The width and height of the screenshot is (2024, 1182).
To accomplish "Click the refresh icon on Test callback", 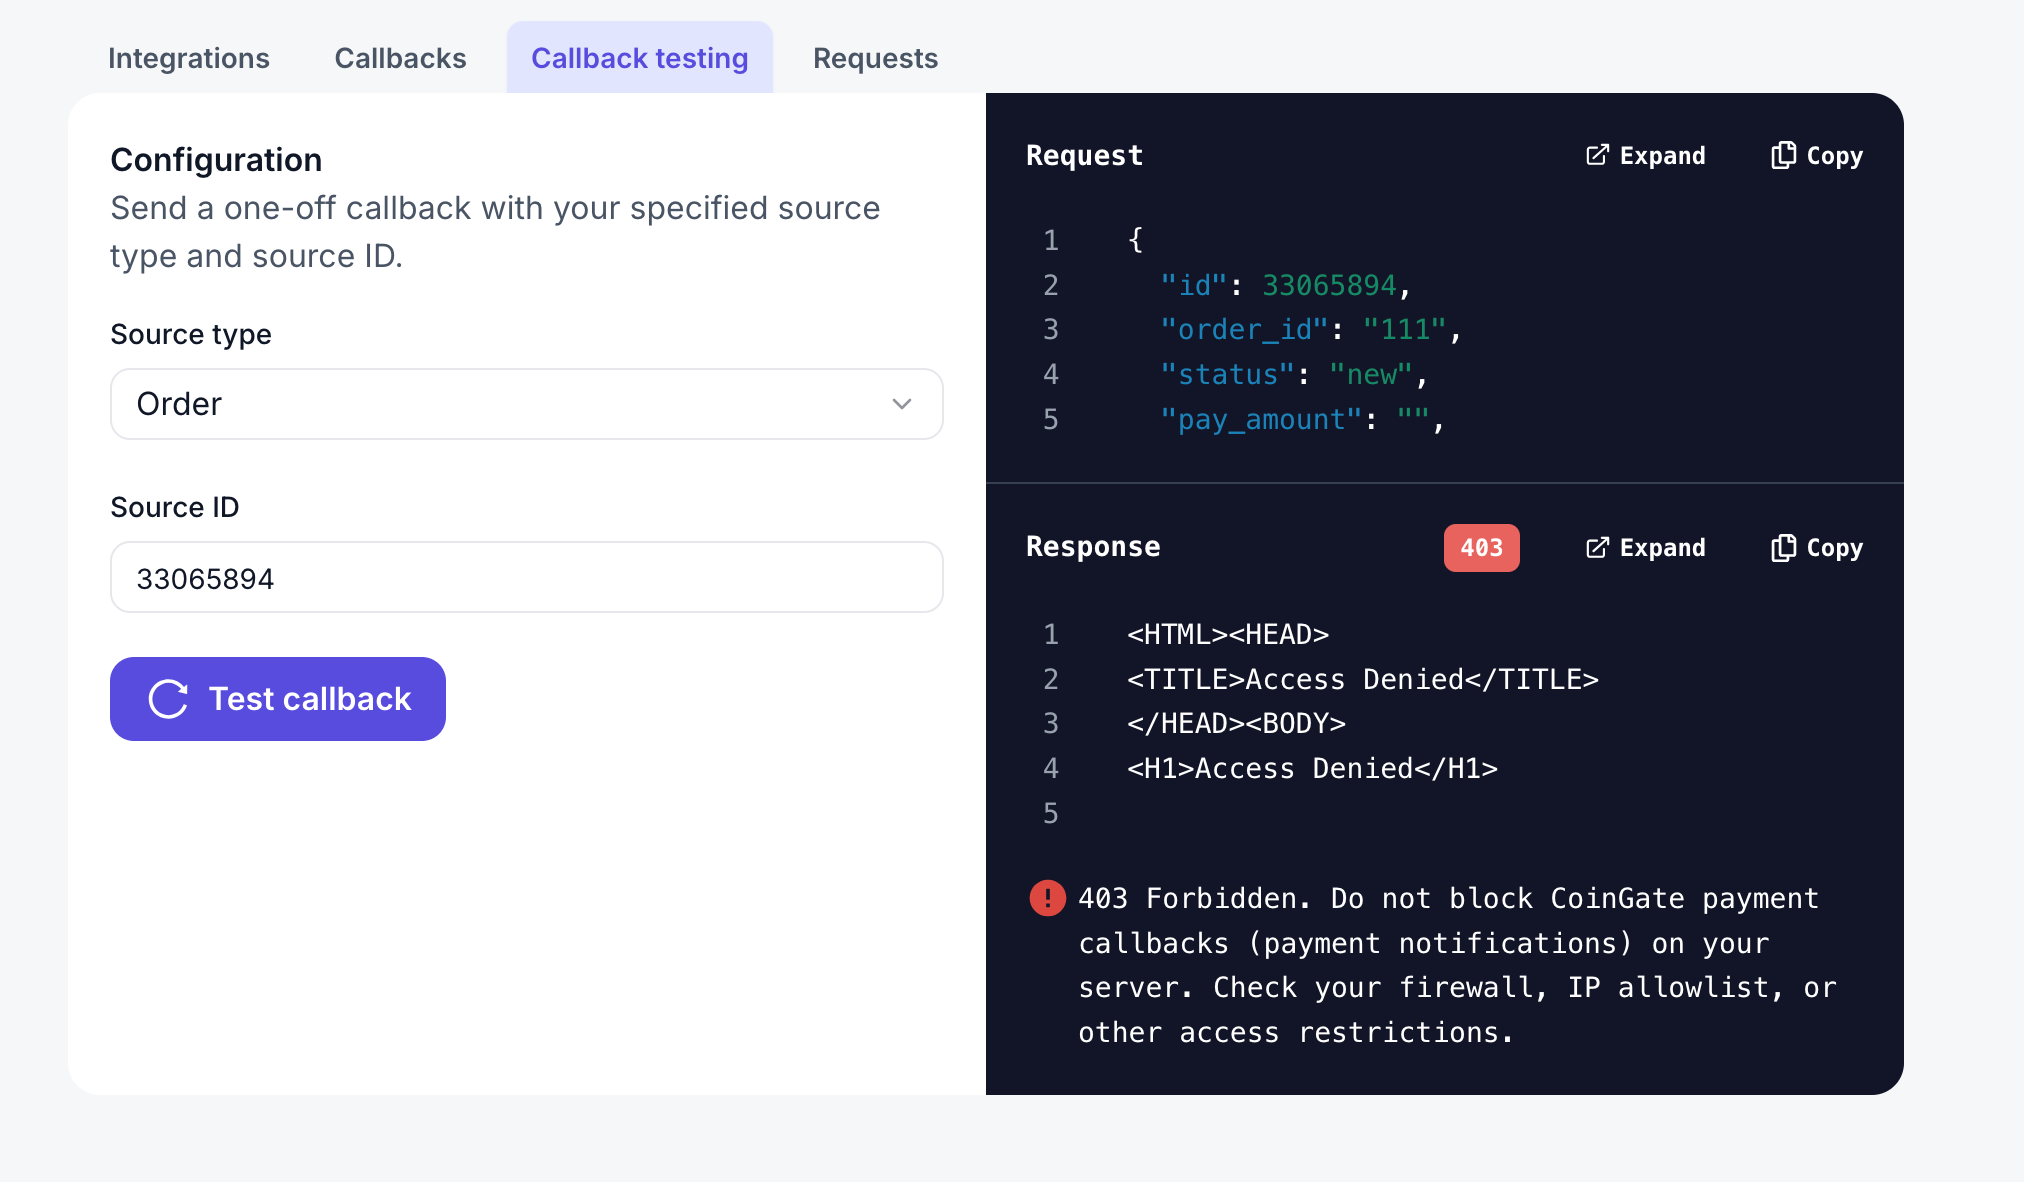I will (168, 699).
